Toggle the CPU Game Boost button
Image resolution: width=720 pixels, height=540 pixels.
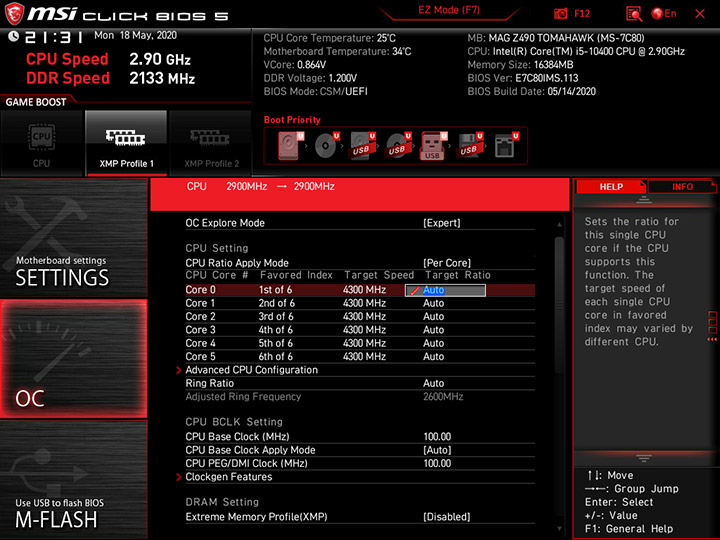point(41,143)
